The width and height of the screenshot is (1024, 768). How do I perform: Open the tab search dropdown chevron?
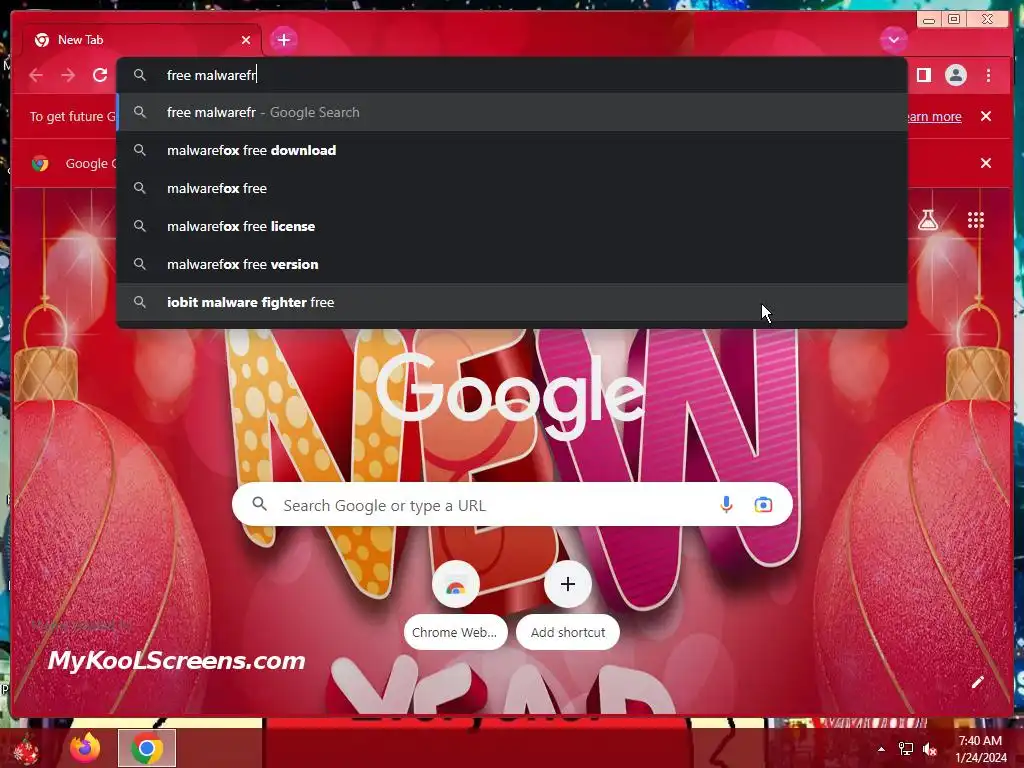[893, 40]
